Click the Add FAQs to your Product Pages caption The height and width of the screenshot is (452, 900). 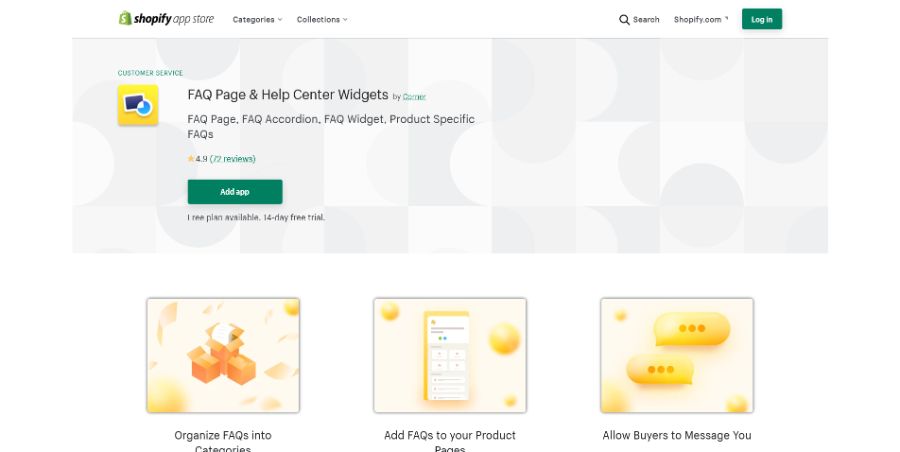[x=450, y=441]
